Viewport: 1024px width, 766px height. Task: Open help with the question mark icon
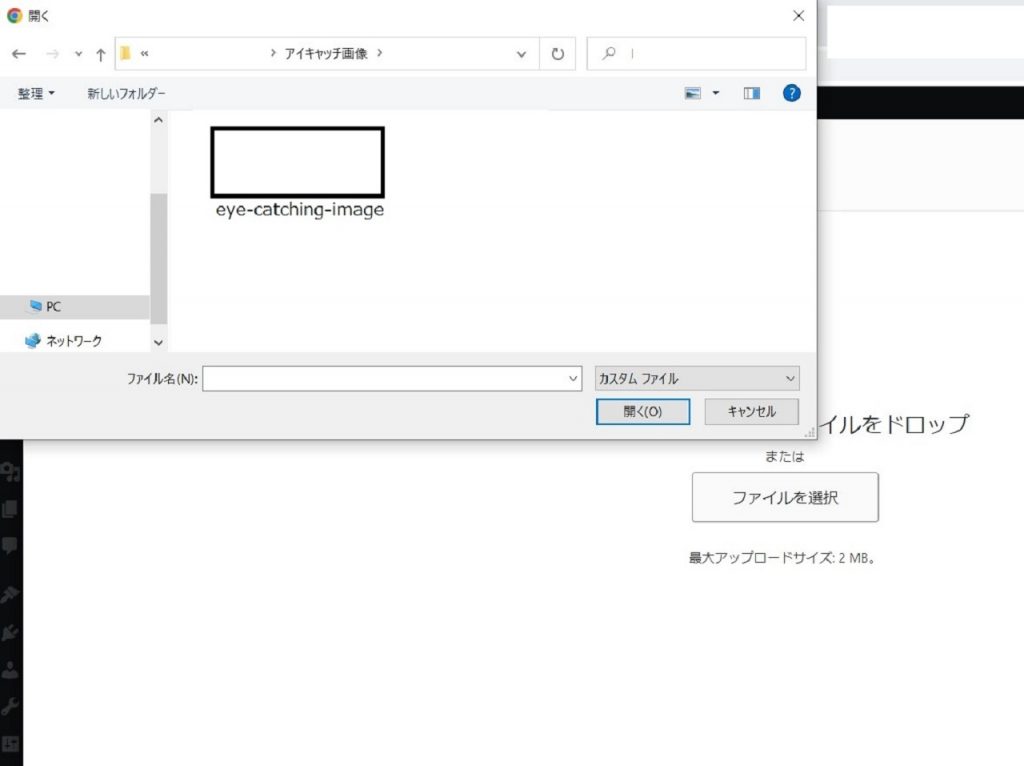[792, 93]
